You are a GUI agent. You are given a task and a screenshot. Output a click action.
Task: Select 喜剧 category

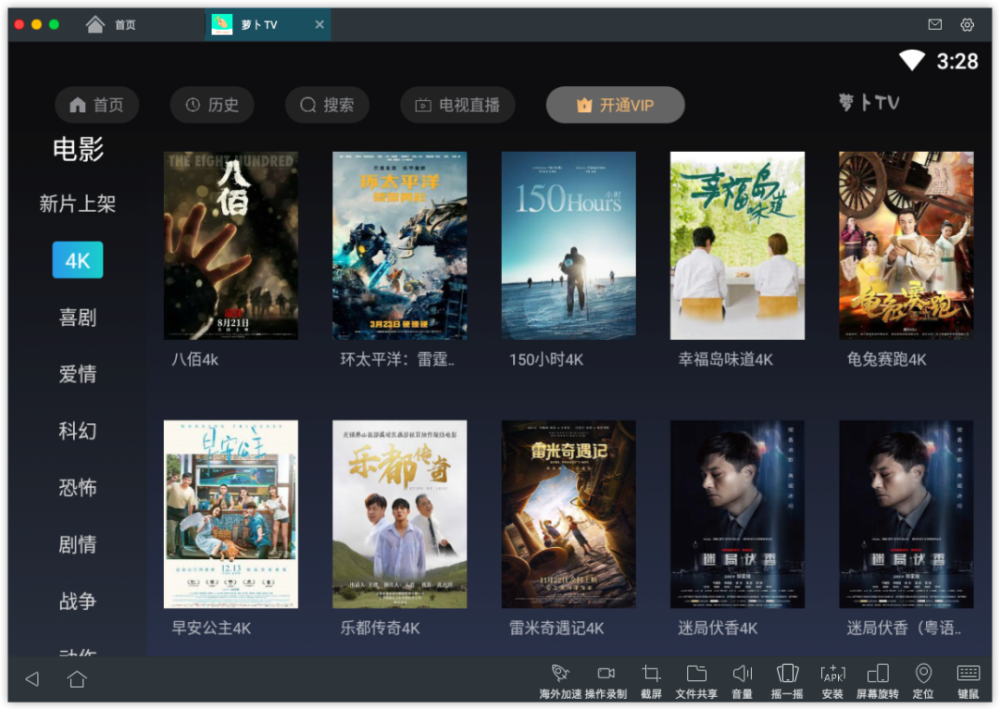(77, 317)
